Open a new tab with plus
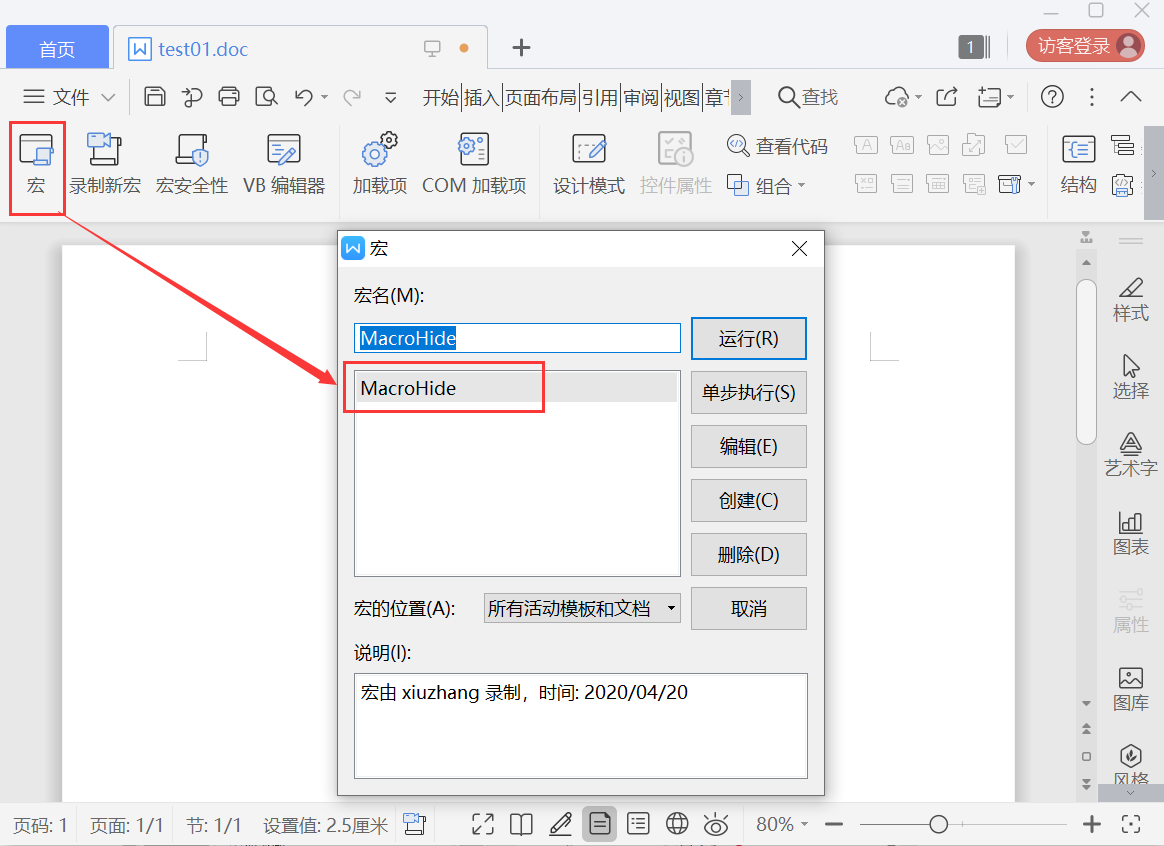The height and width of the screenshot is (846, 1164). tap(521, 47)
